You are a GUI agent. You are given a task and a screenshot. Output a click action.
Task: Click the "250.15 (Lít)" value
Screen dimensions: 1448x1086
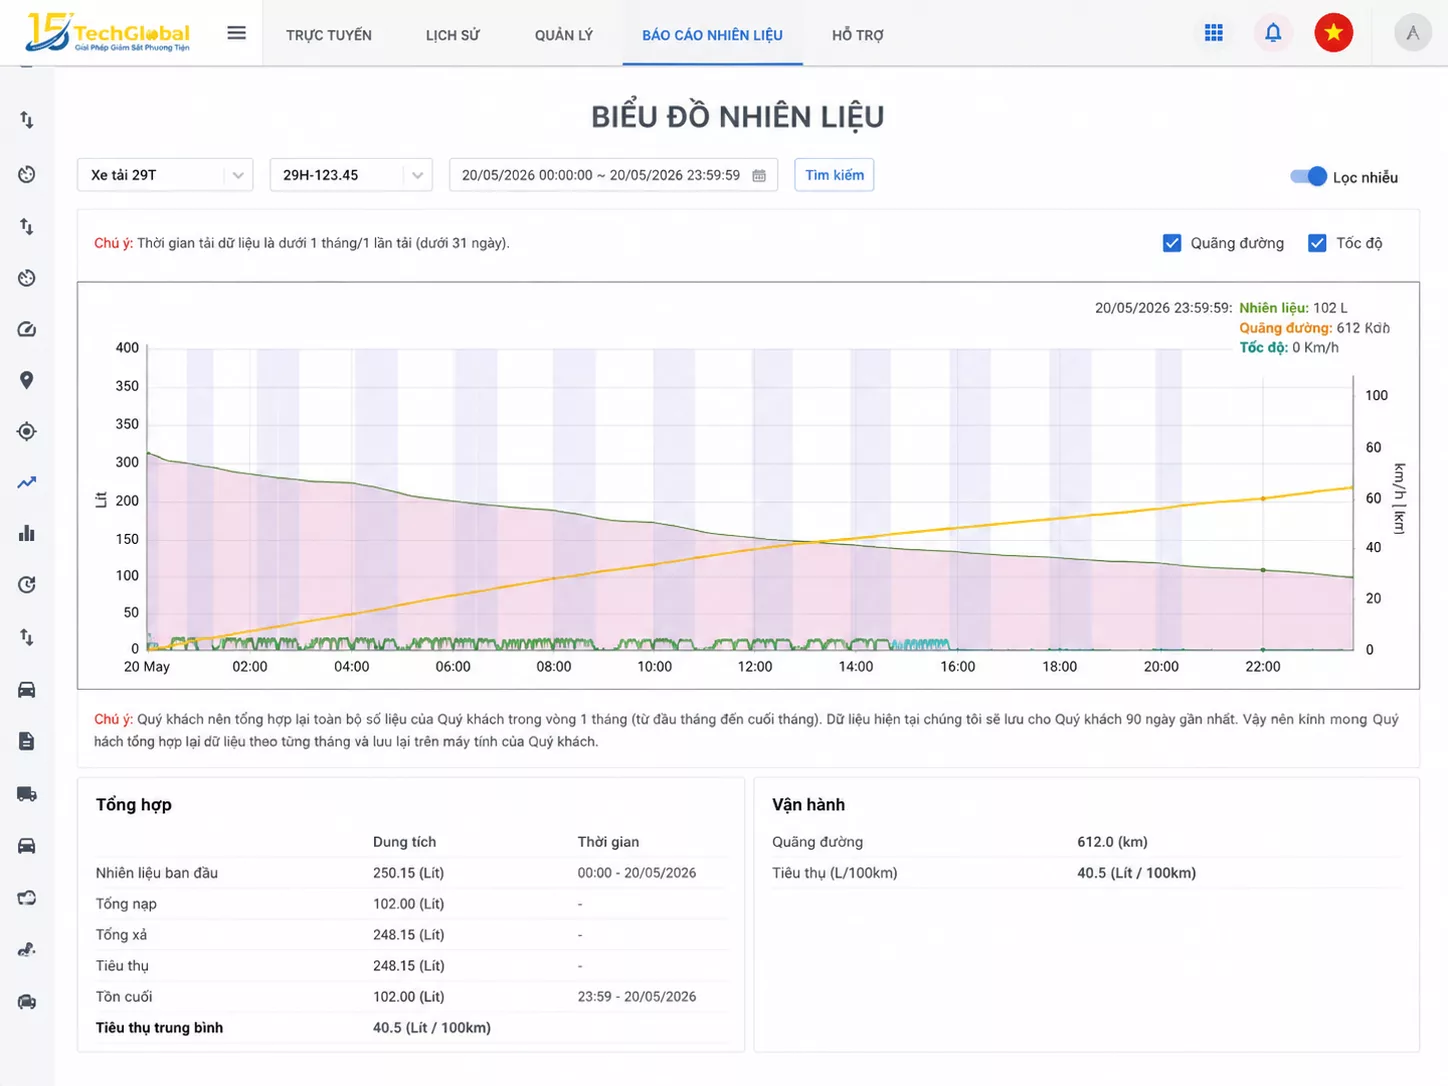click(408, 873)
